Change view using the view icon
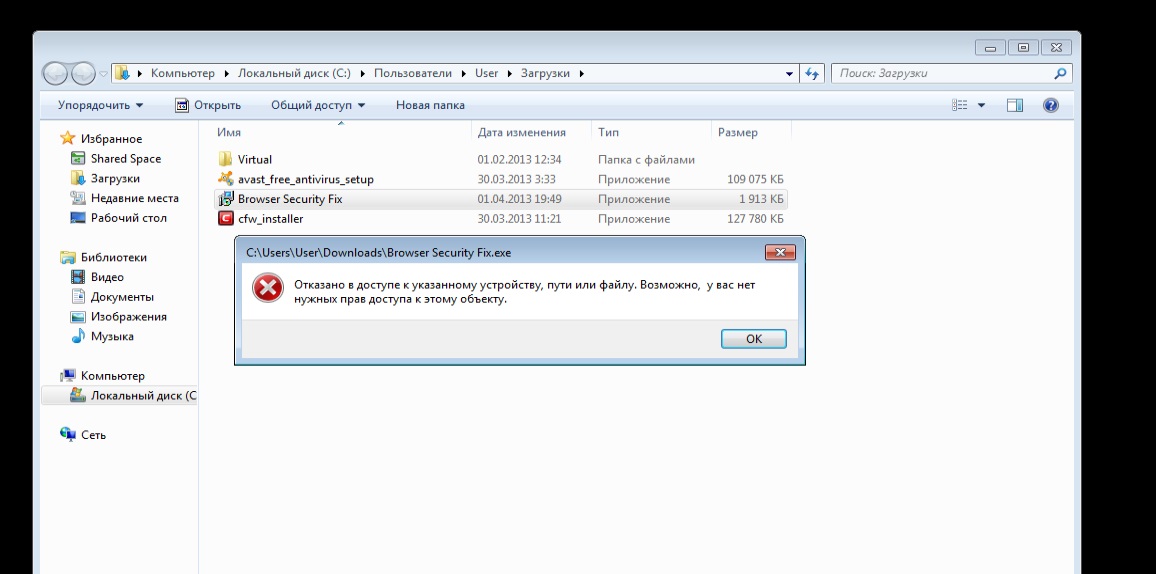Image resolution: width=1156 pixels, height=574 pixels. click(x=959, y=105)
